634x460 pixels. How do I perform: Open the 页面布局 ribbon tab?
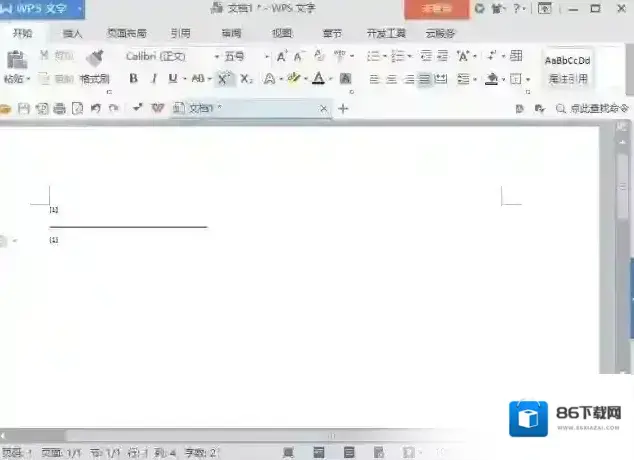point(127,33)
